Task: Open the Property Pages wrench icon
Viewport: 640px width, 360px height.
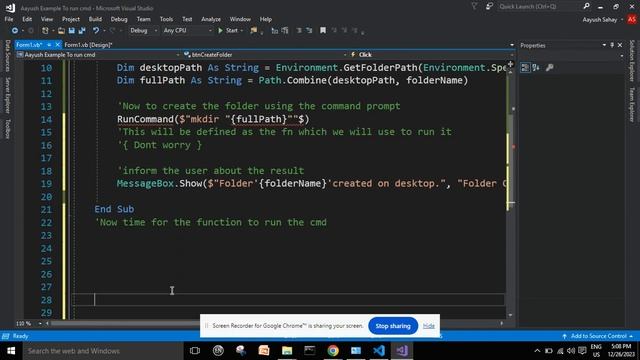Action: 549,68
